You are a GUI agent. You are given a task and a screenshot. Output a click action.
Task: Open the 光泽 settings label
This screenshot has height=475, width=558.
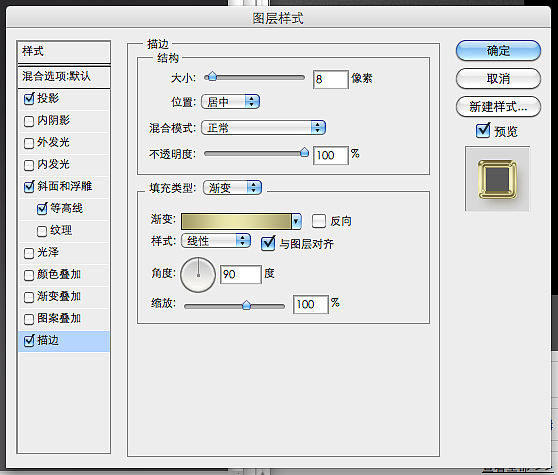pos(48,252)
